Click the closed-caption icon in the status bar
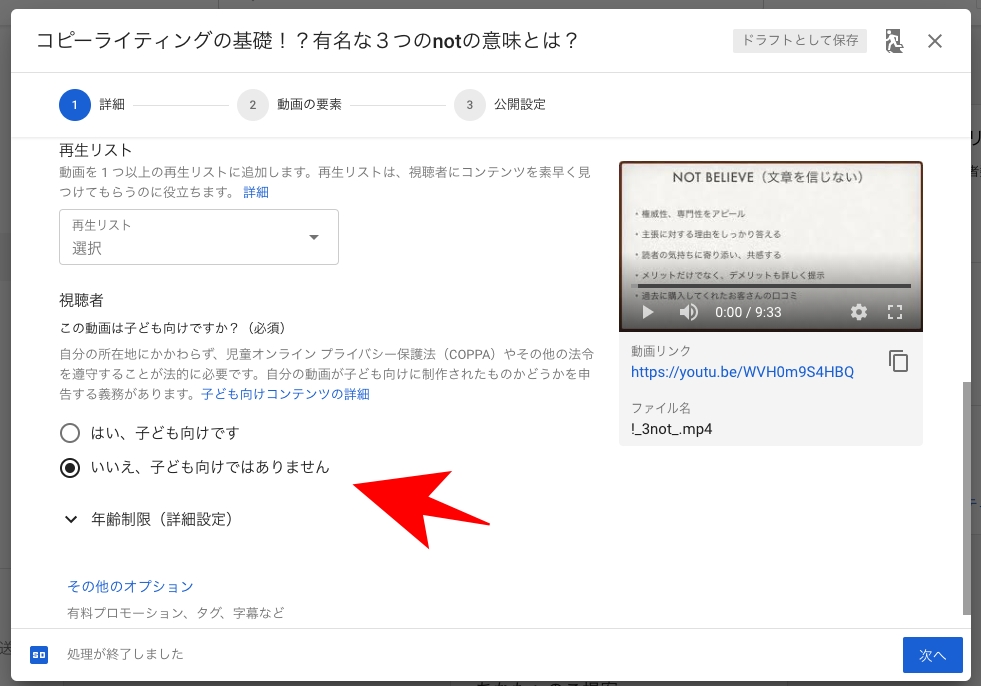981x686 pixels. tap(37, 654)
